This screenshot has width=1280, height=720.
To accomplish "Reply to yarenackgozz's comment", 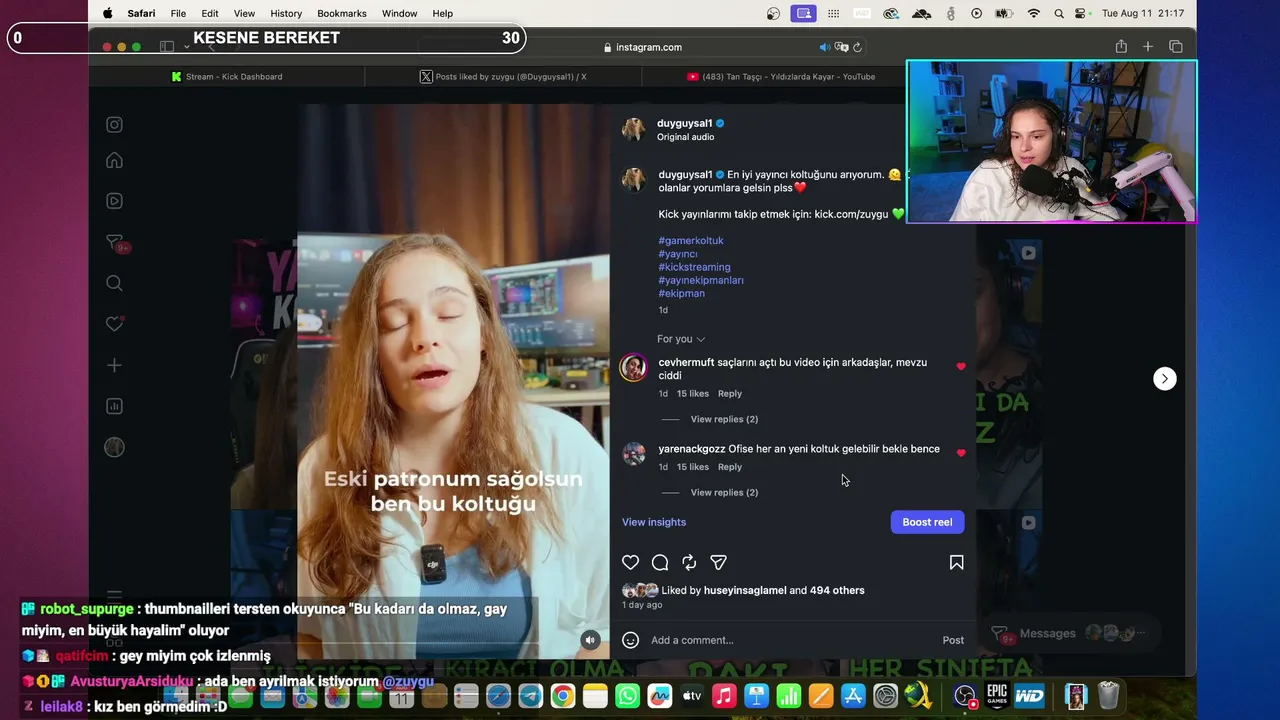I will point(730,467).
